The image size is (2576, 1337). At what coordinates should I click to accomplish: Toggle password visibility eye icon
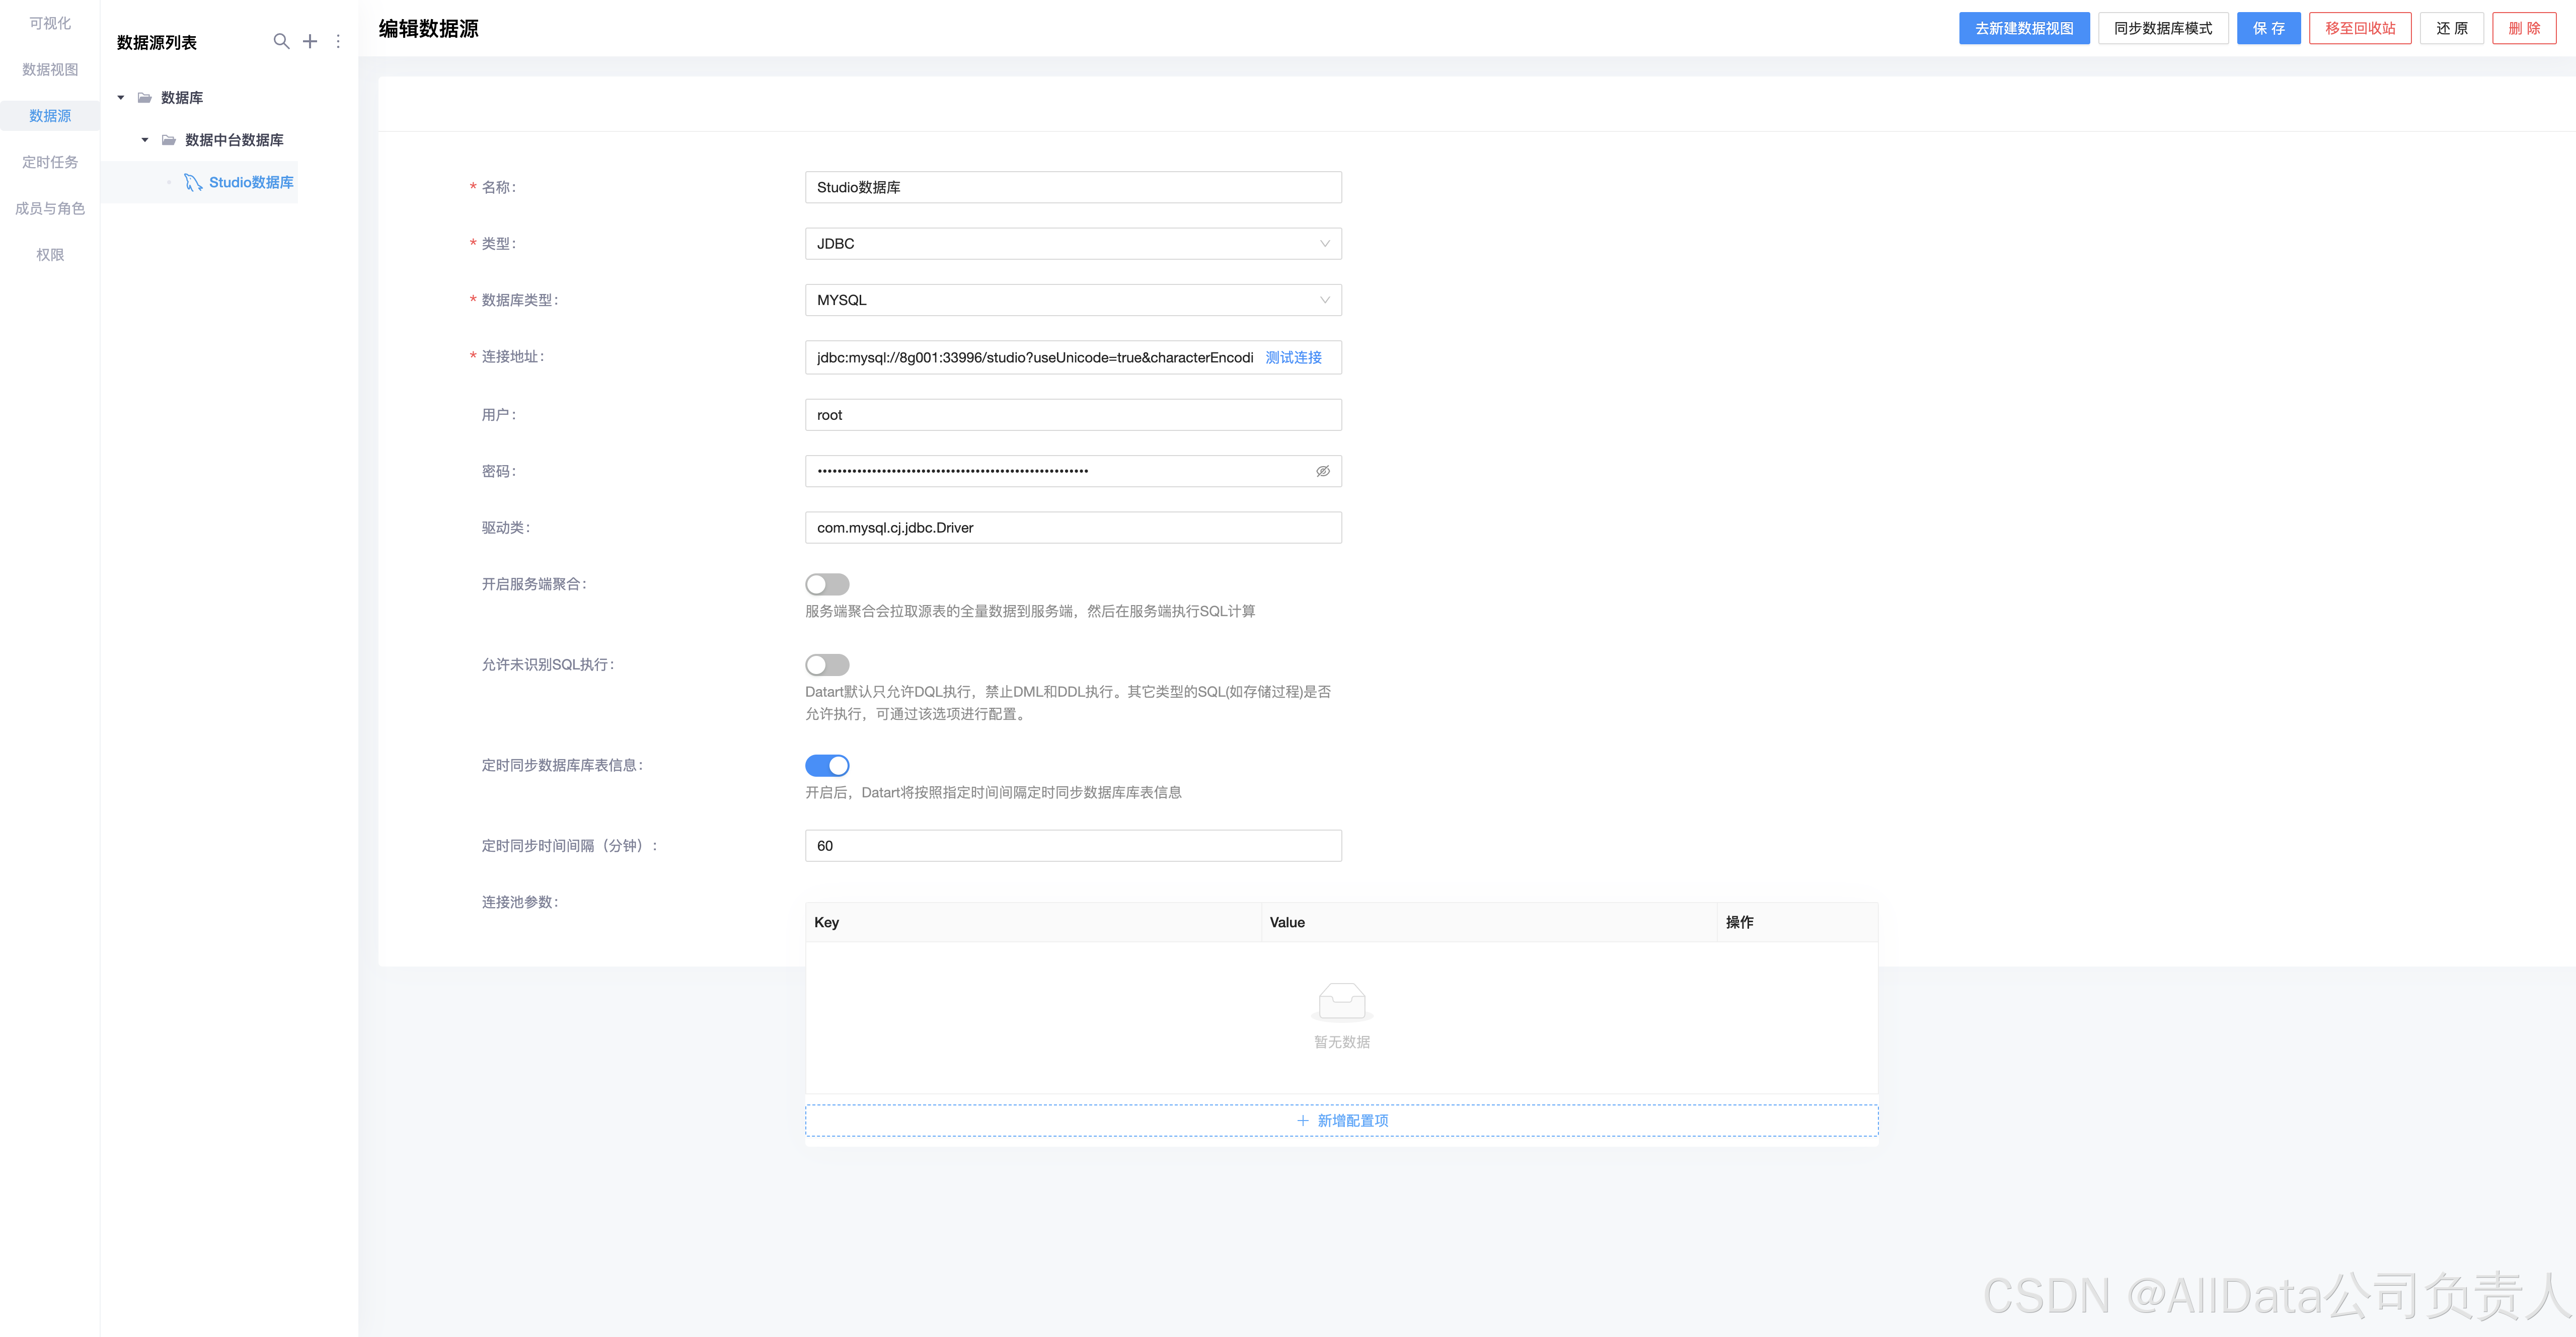coord(1322,471)
